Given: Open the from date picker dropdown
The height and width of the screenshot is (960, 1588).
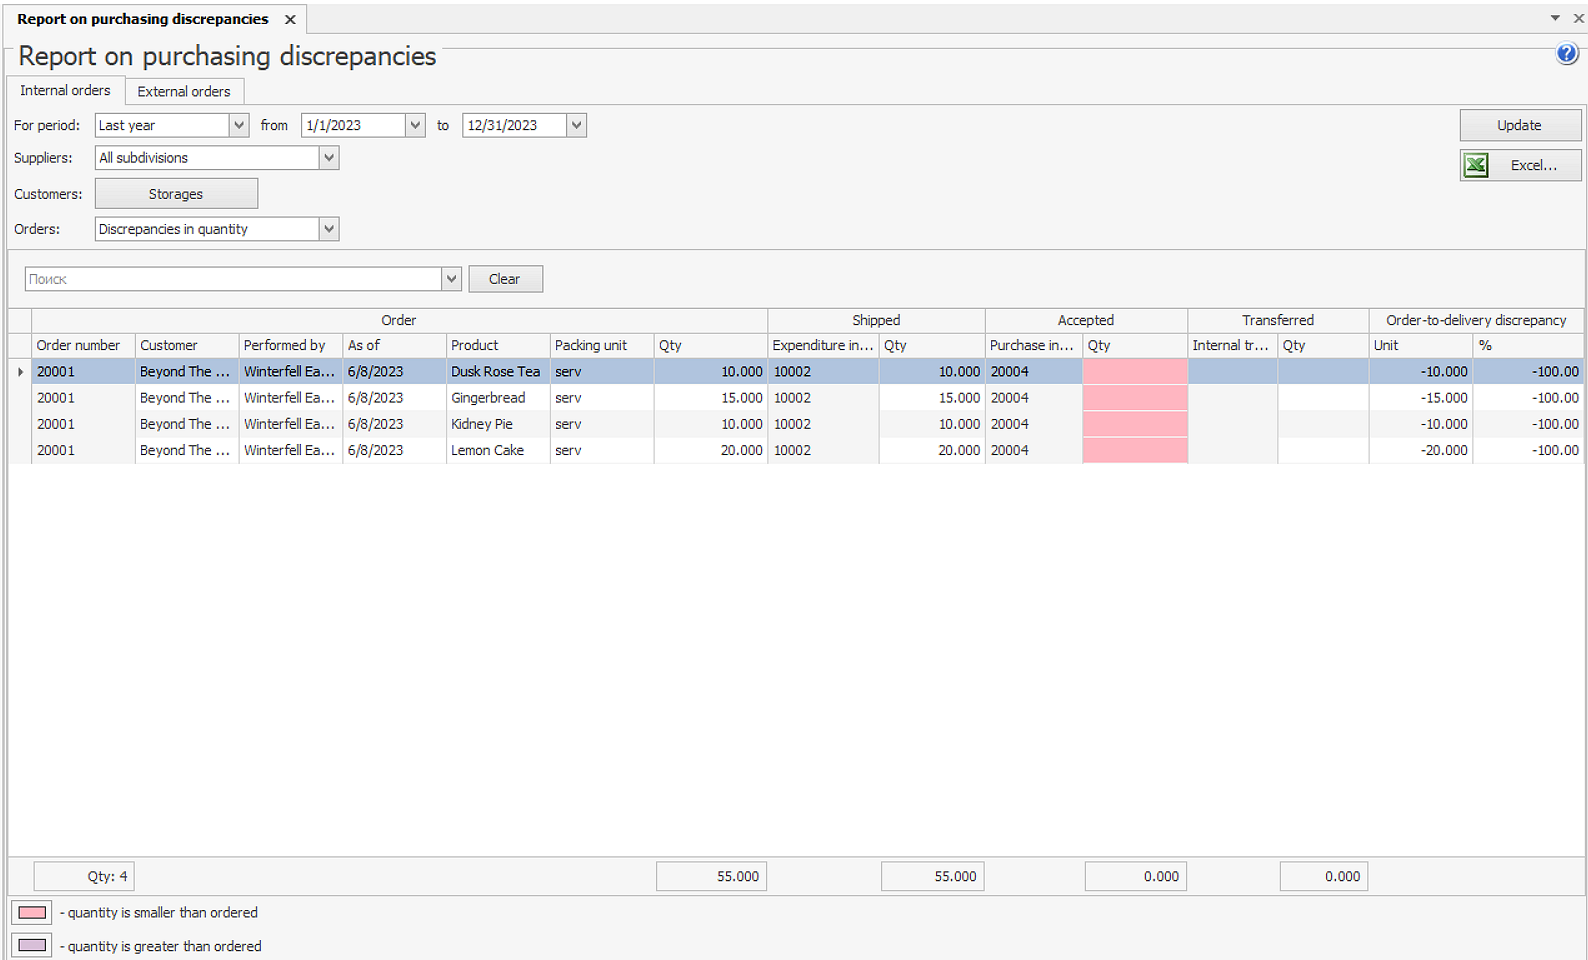Looking at the screenshot, I should [415, 125].
